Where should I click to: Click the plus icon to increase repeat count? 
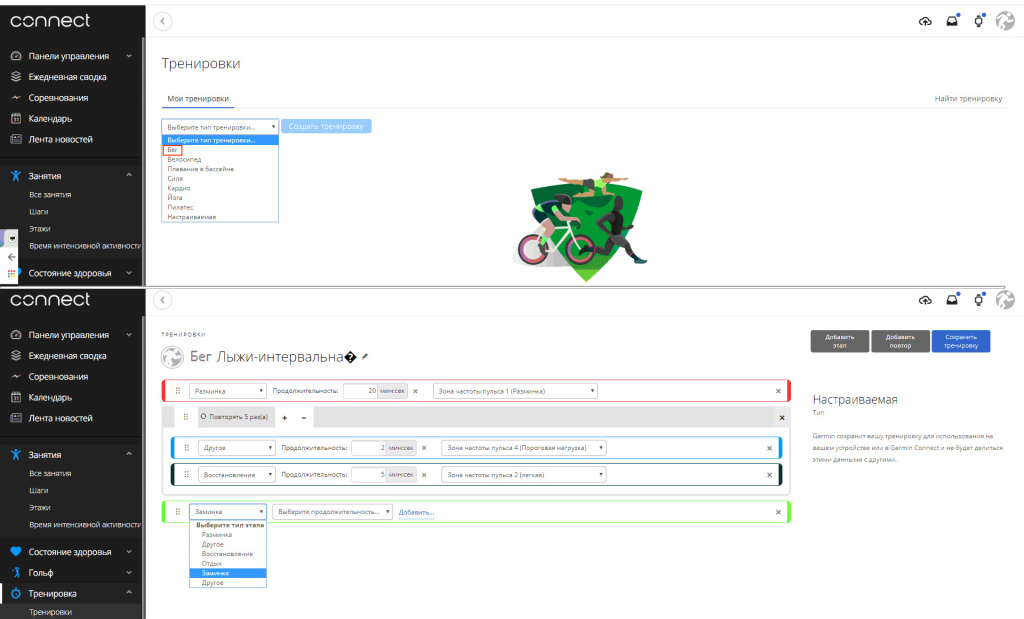click(x=285, y=417)
